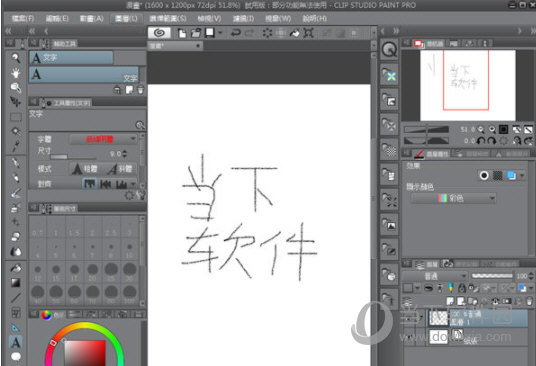Expand the save icon dropdown arrow
Viewport: 536px width, 366px height.
[x=220, y=33]
